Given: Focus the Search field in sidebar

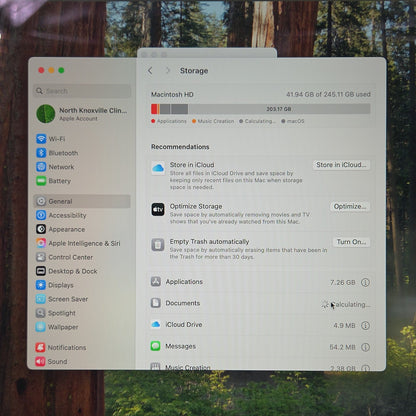Looking at the screenshot, I should 82,91.
